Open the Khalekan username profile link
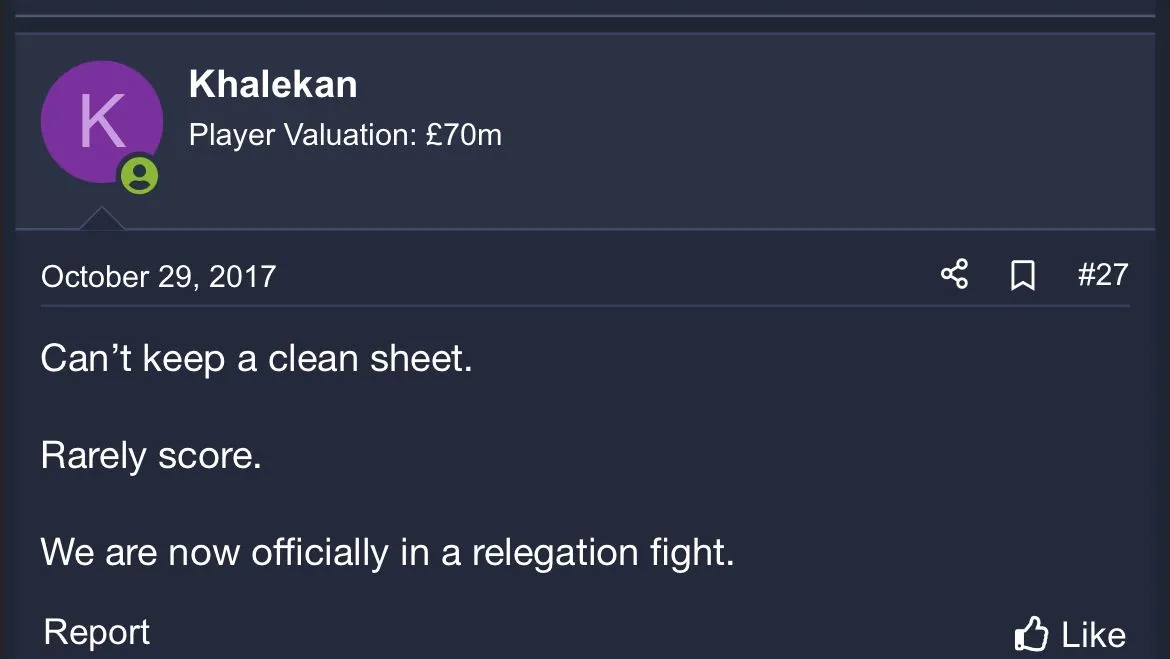The height and width of the screenshot is (659, 1170). 272,85
